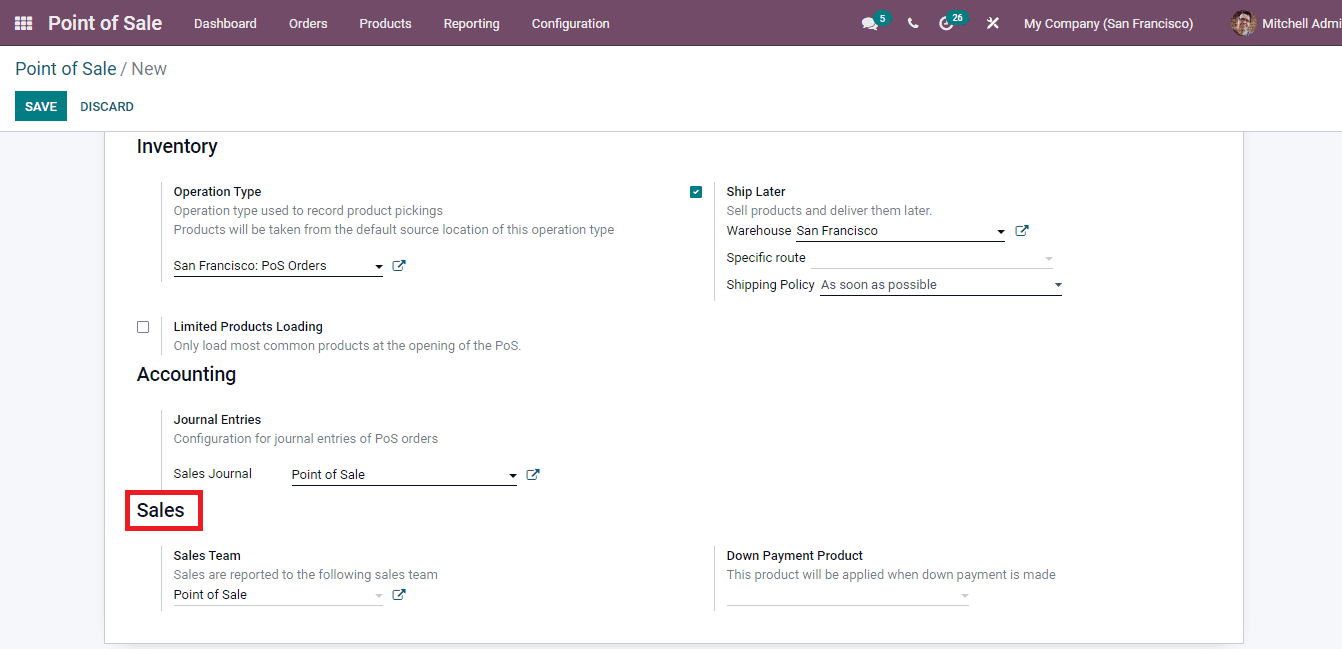Enable Limited Products Loading
The image size is (1342, 649).
tap(143, 326)
